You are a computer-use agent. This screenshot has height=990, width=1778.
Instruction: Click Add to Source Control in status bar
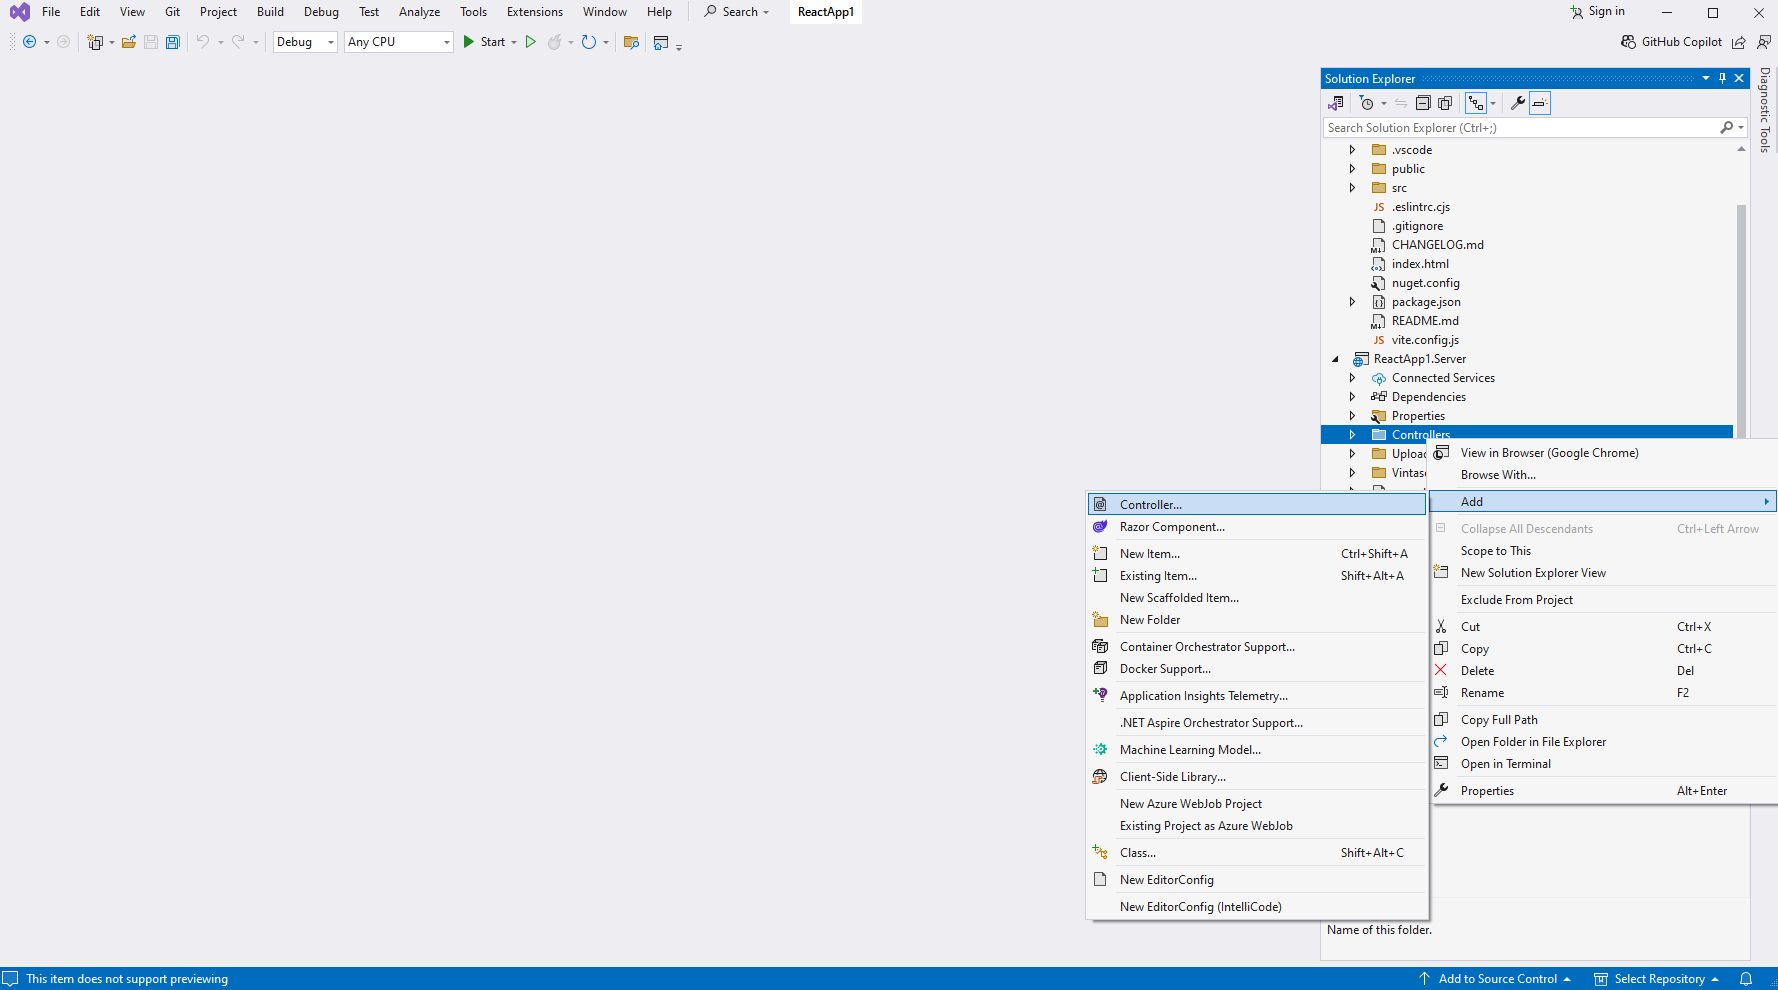(1497, 979)
